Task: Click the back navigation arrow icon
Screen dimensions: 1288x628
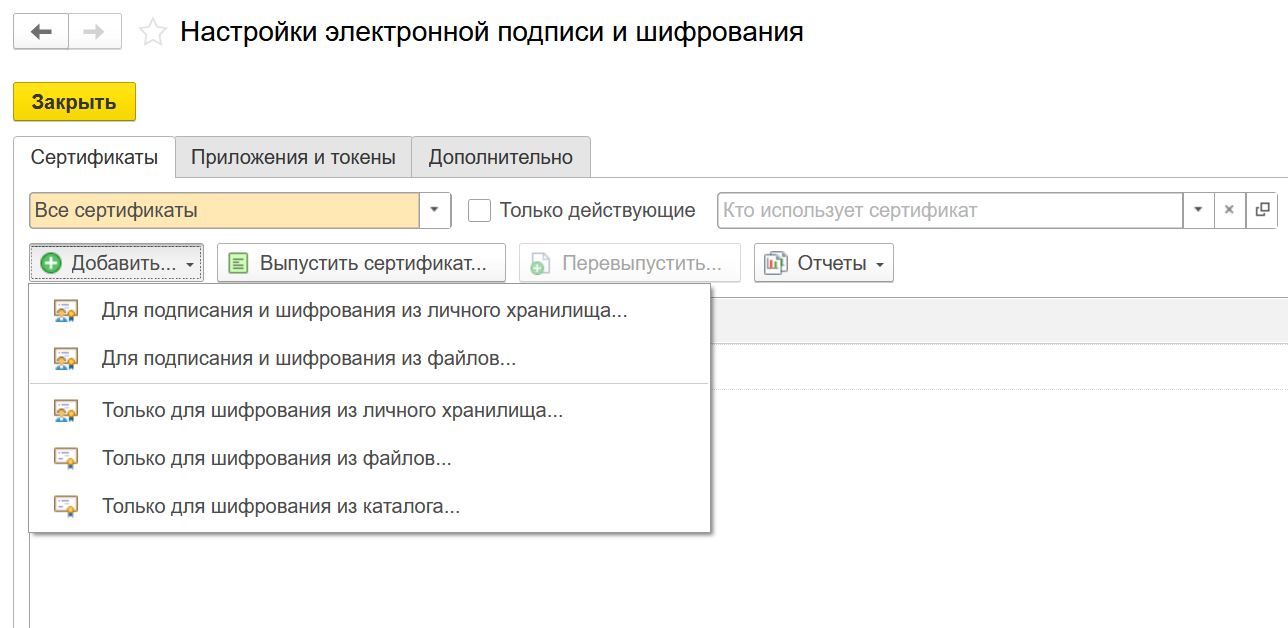Action: [41, 32]
